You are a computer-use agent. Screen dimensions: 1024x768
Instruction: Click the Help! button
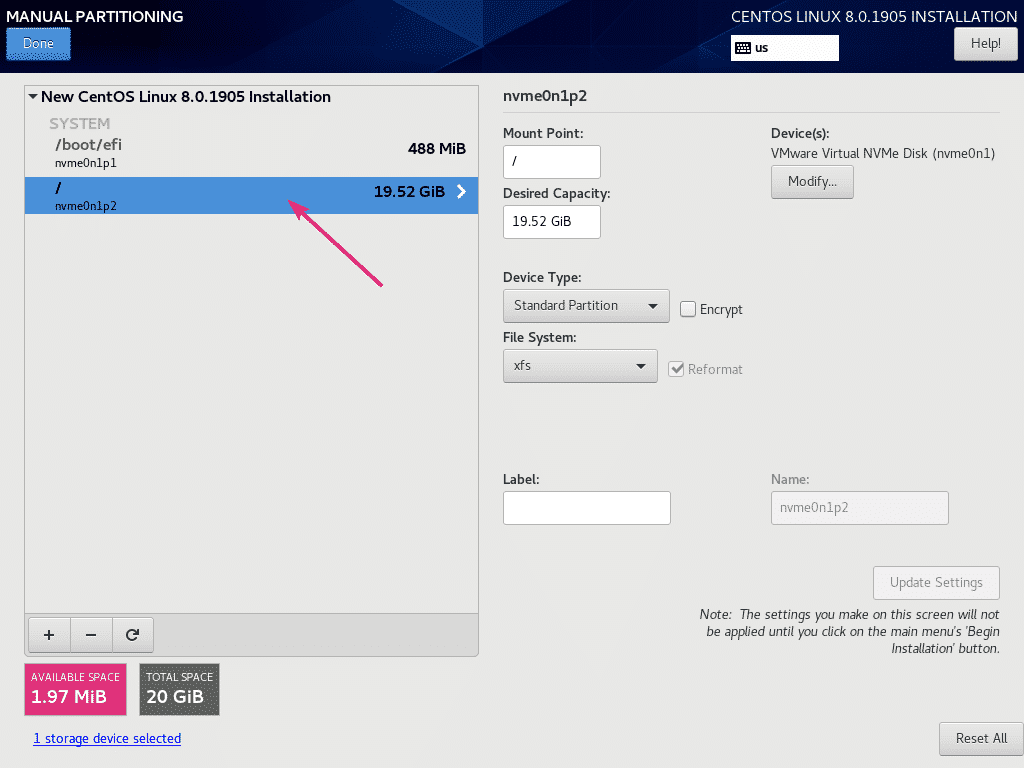click(985, 44)
